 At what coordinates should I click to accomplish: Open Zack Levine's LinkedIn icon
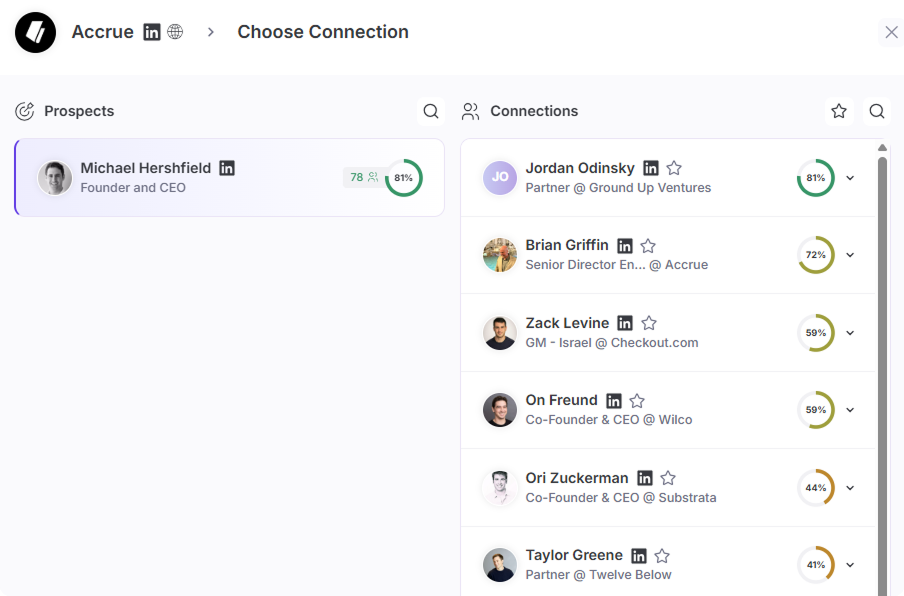[x=625, y=323]
